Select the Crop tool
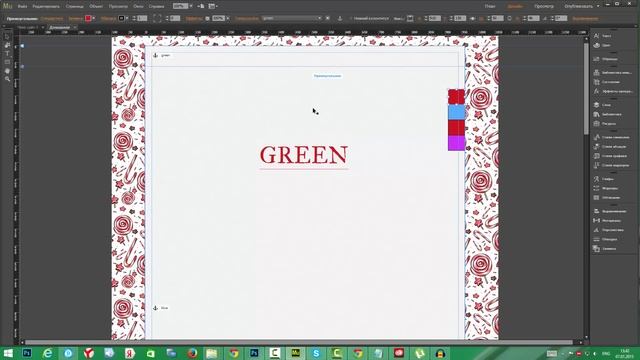The height and width of the screenshot is (360, 640). point(7,45)
